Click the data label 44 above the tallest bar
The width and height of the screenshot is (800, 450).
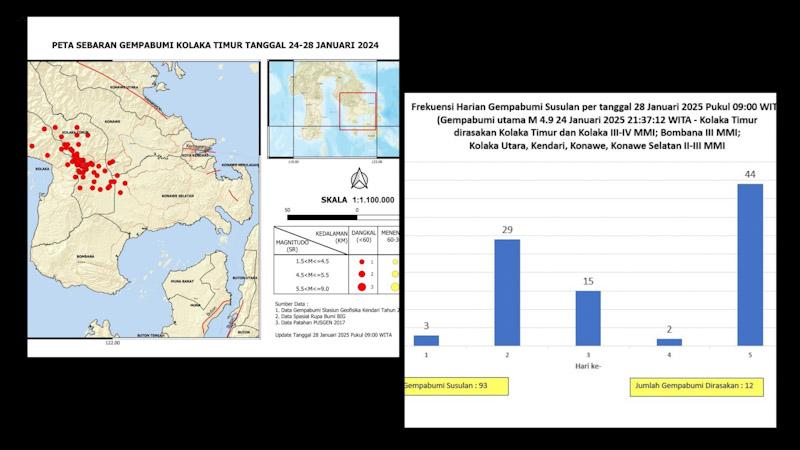coord(750,174)
